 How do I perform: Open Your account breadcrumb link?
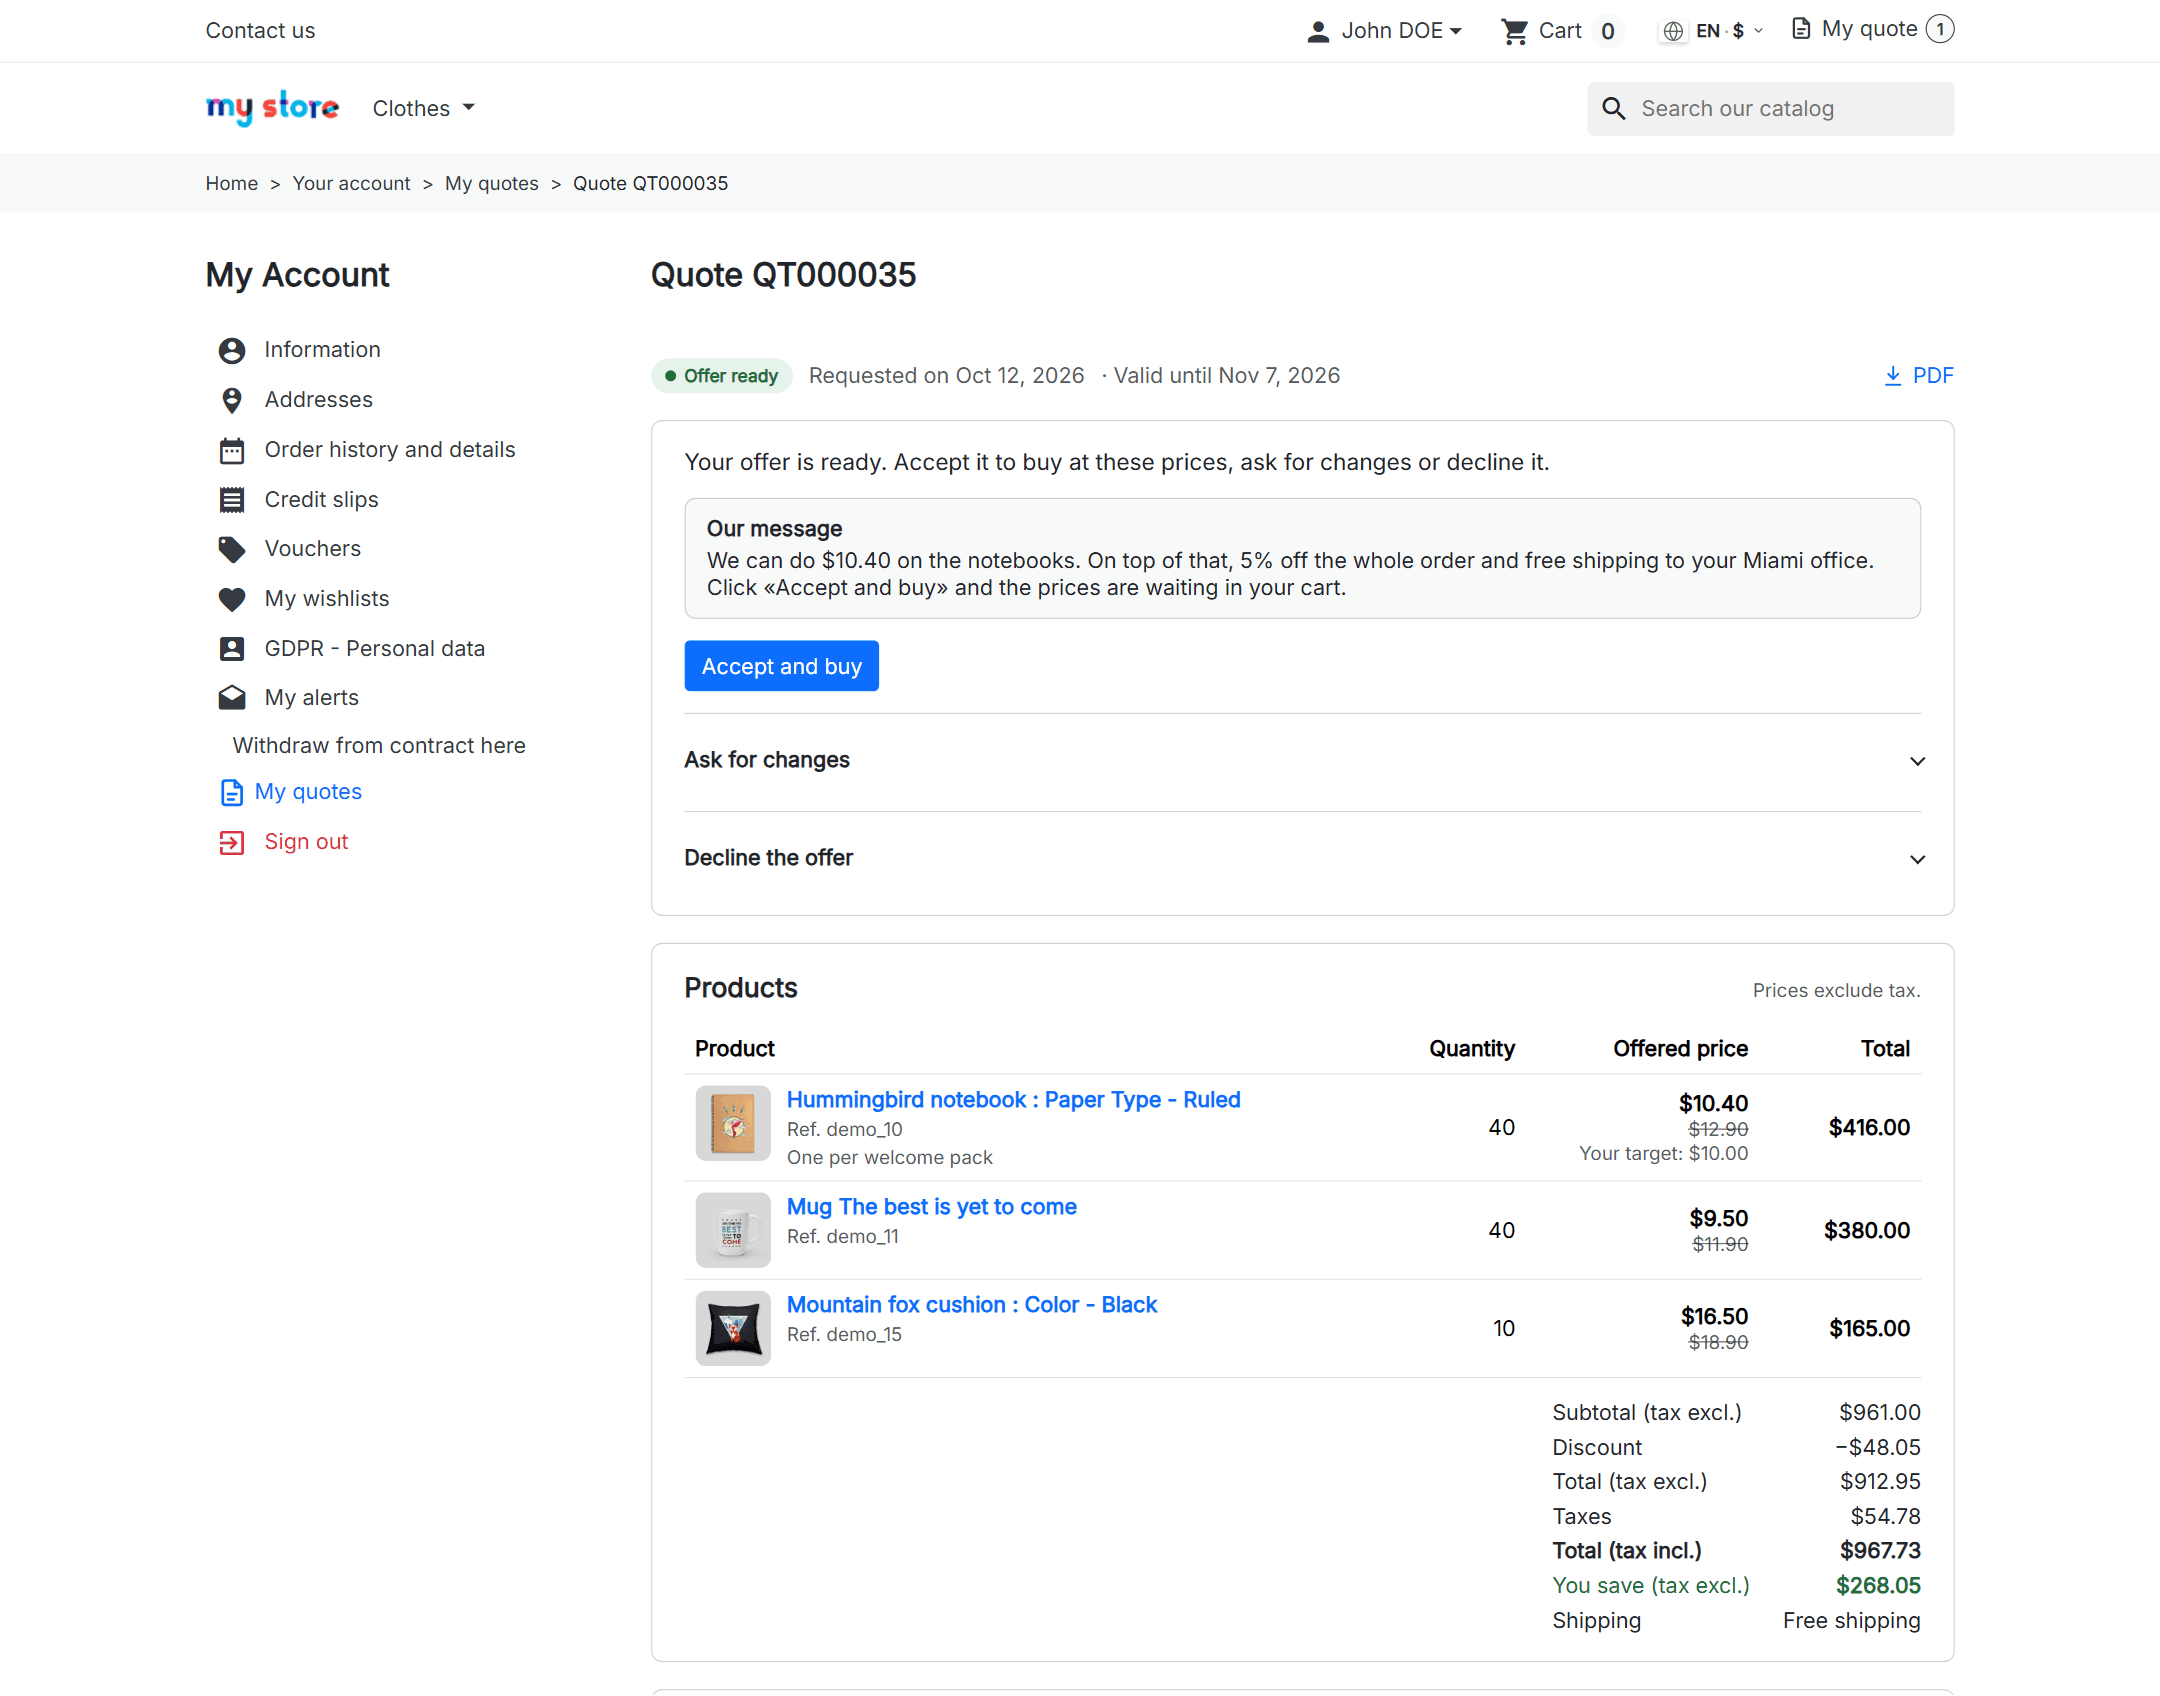351,184
